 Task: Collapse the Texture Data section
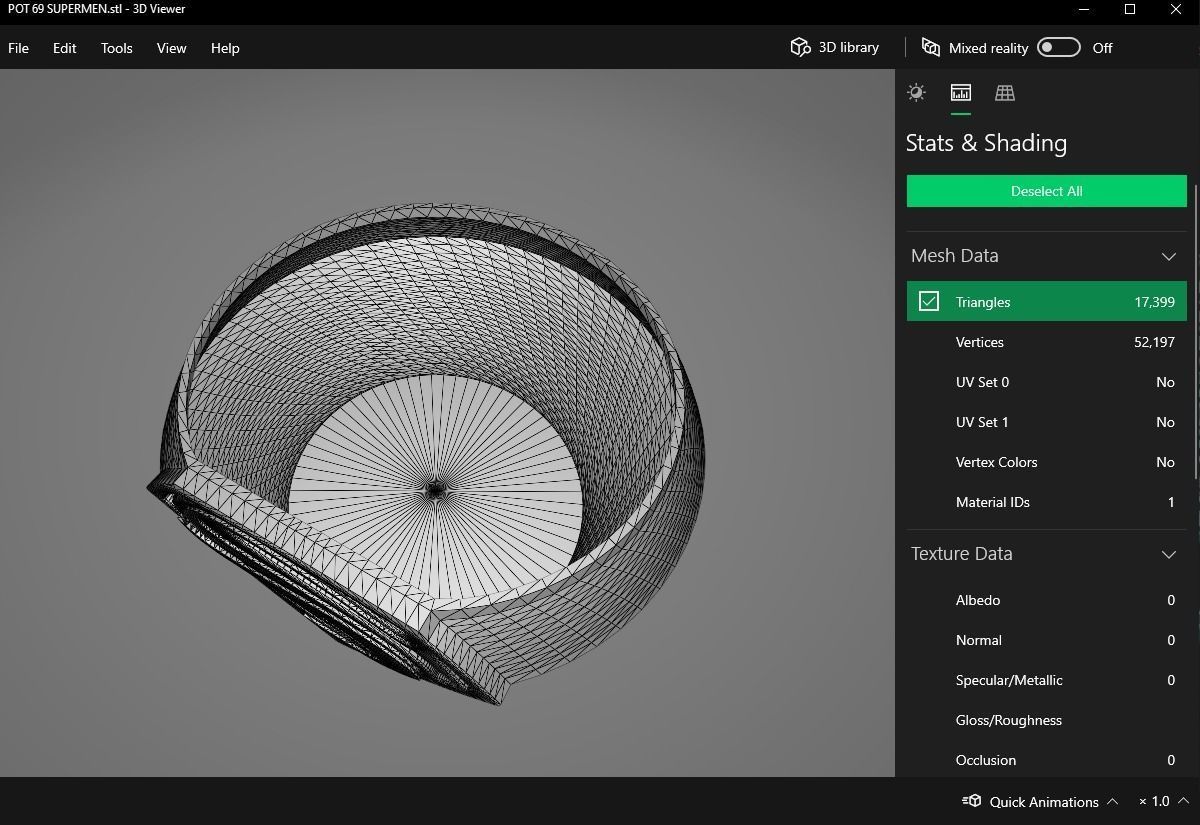pos(1168,554)
